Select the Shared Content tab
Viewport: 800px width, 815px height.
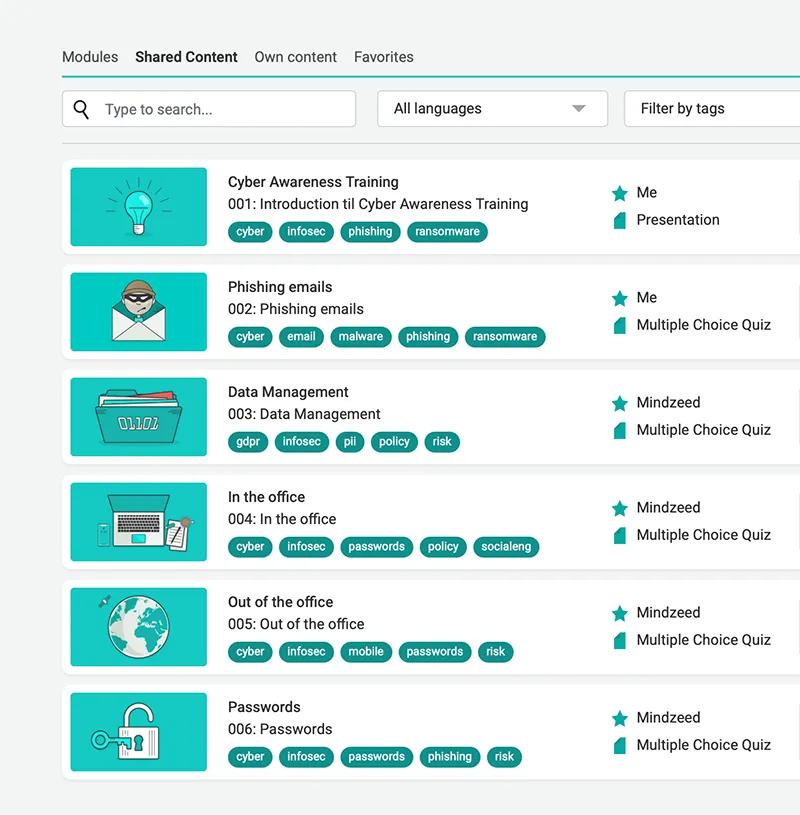click(186, 57)
